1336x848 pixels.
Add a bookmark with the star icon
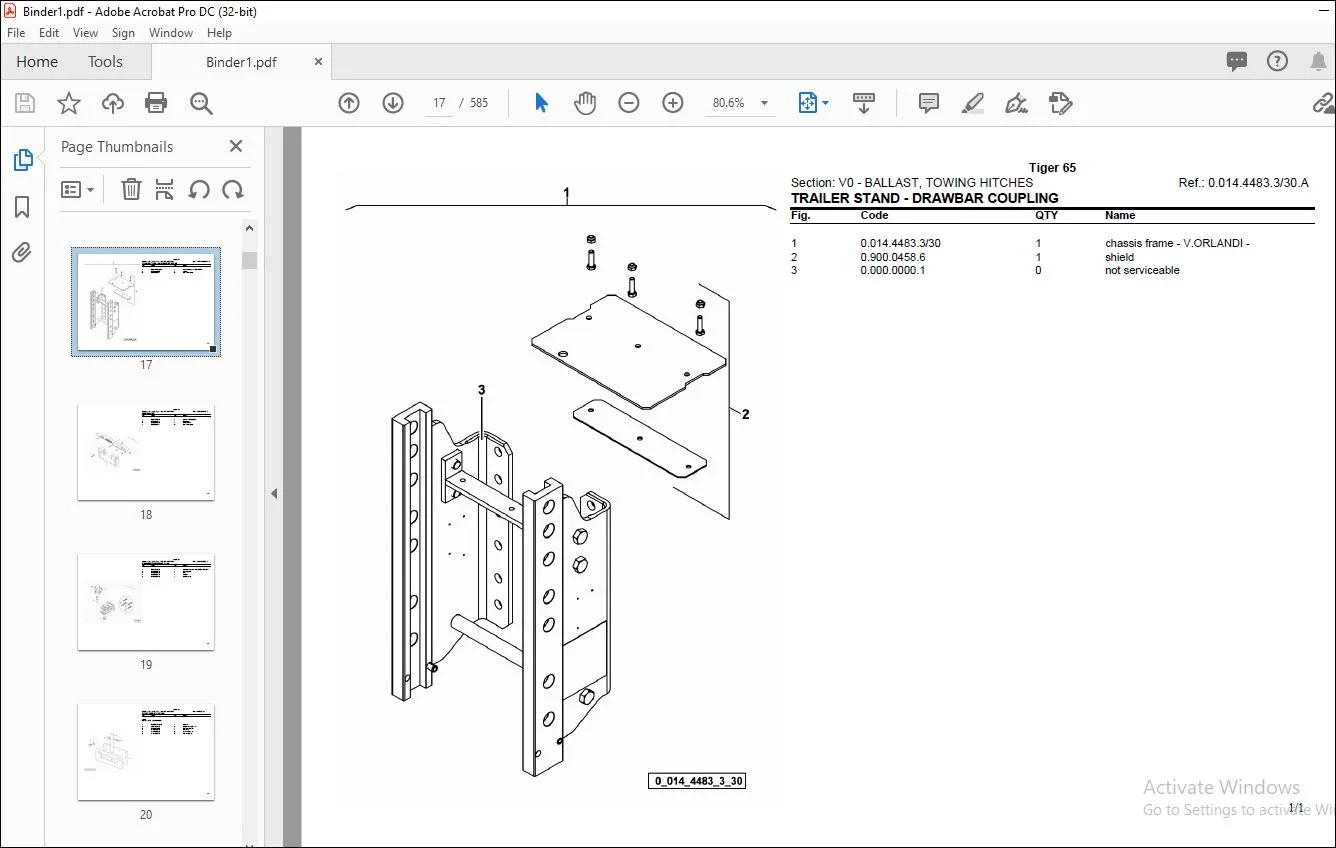[x=69, y=103]
